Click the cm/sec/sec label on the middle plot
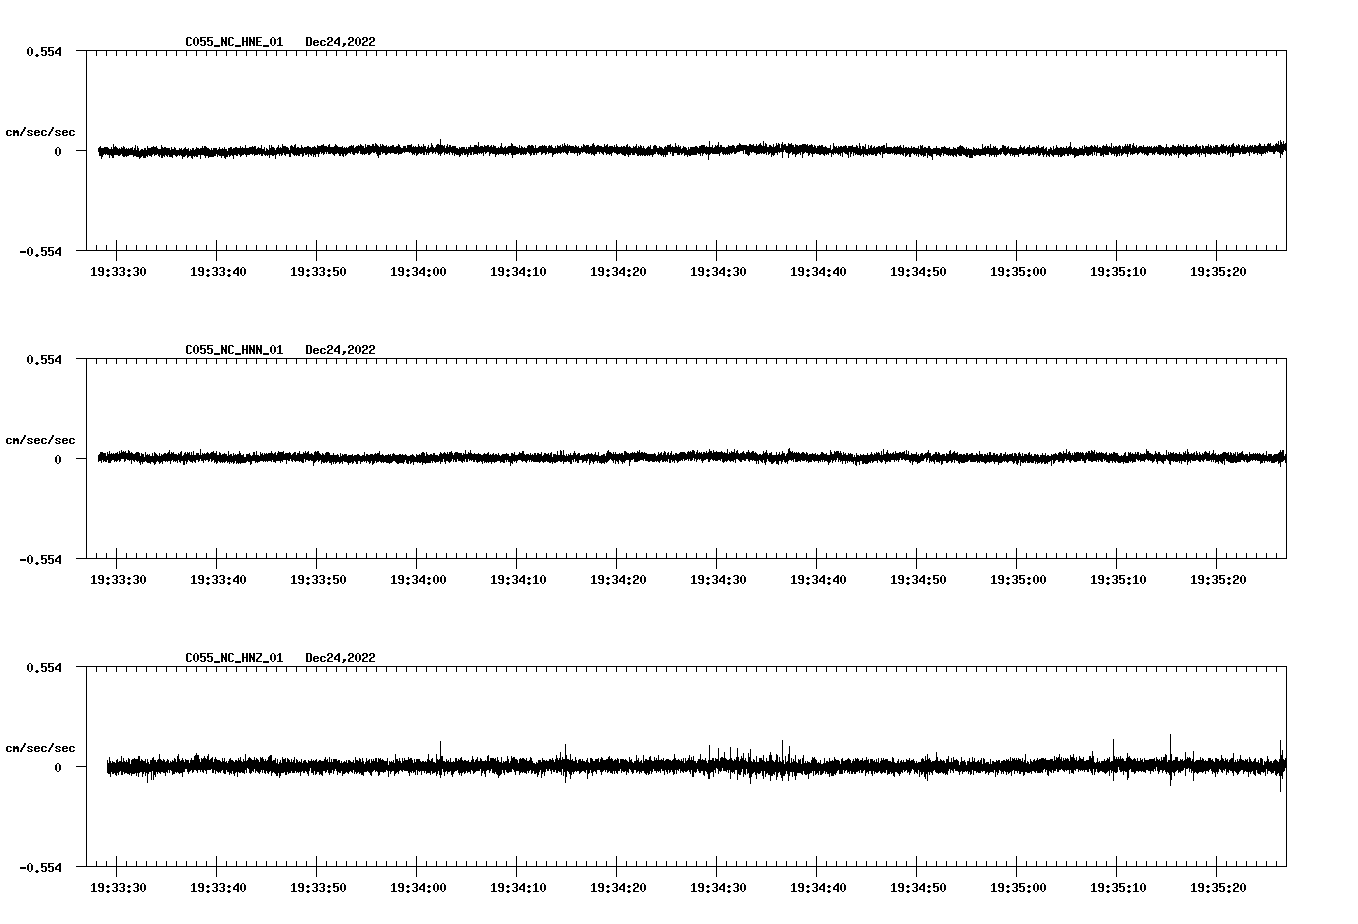Image resolution: width=1358 pixels, height=924 pixels. (x=42, y=439)
